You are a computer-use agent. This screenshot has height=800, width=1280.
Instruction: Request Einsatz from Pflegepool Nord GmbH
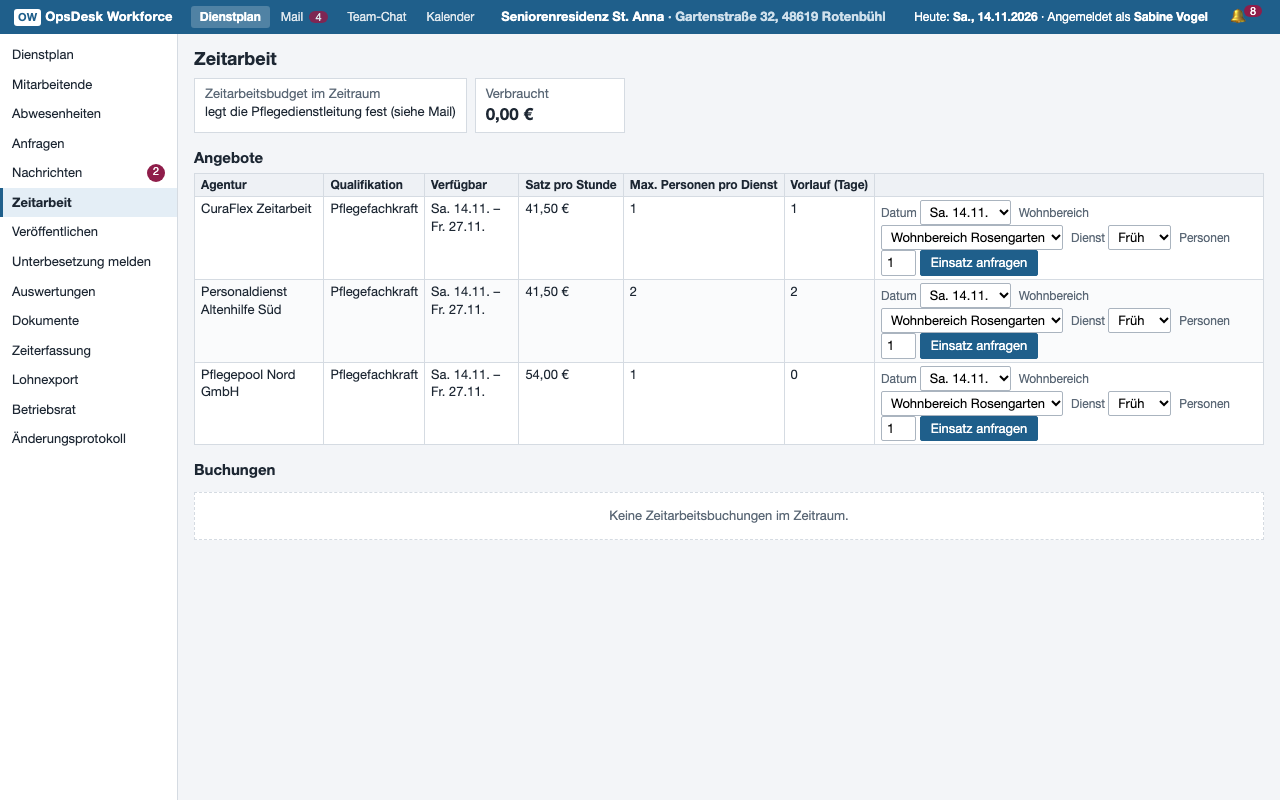click(x=979, y=429)
